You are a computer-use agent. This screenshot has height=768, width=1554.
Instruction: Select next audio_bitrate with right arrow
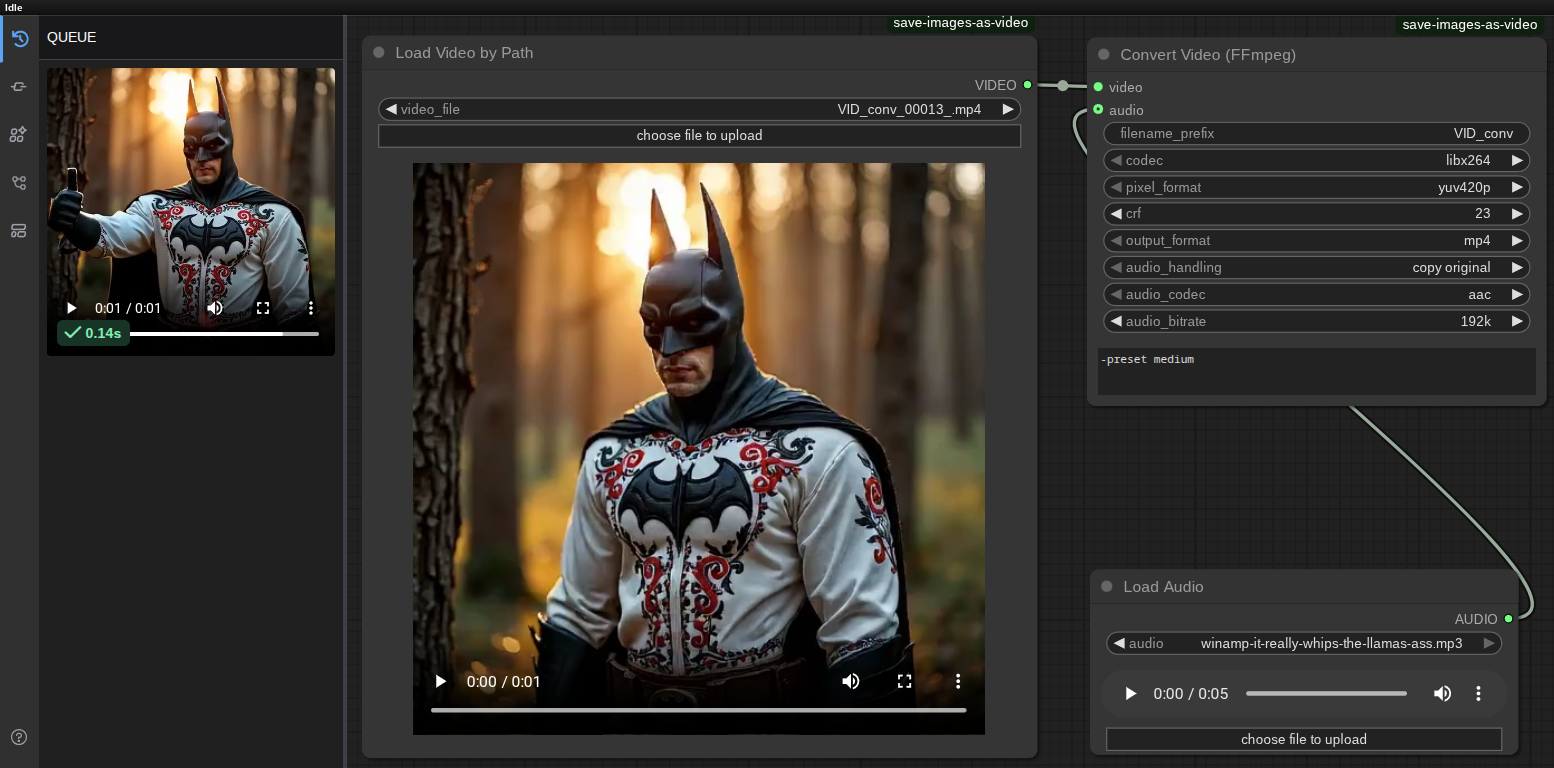pyautogui.click(x=1517, y=321)
